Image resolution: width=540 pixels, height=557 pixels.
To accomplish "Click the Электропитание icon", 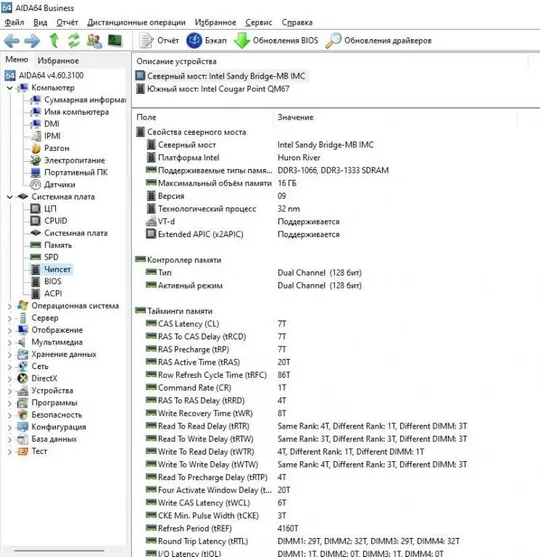I will 36,160.
